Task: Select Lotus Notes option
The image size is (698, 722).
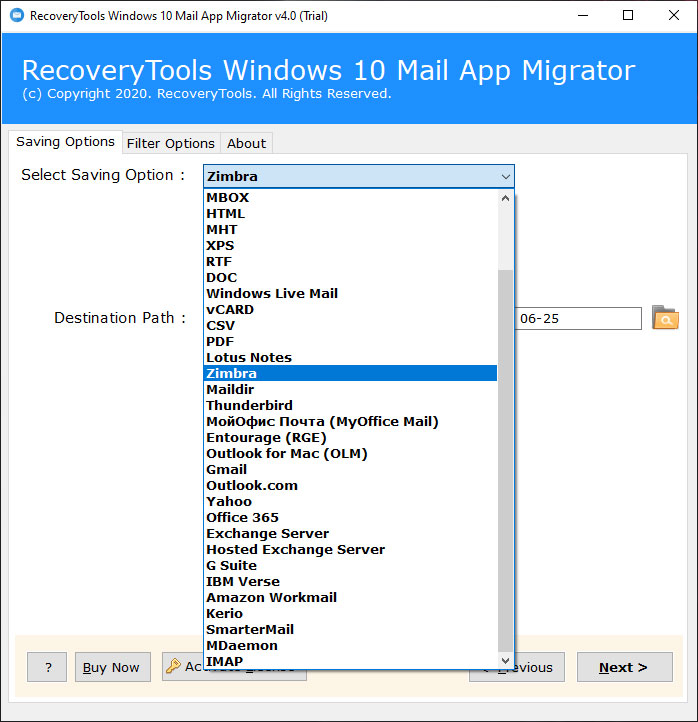Action: point(350,357)
